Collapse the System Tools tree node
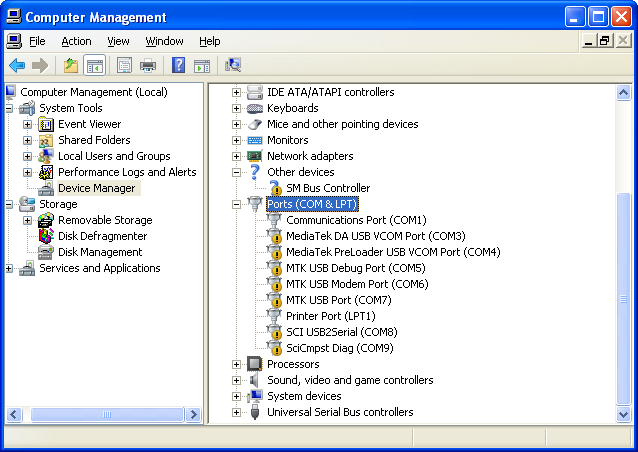Image resolution: width=638 pixels, height=452 pixels. [x=10, y=108]
